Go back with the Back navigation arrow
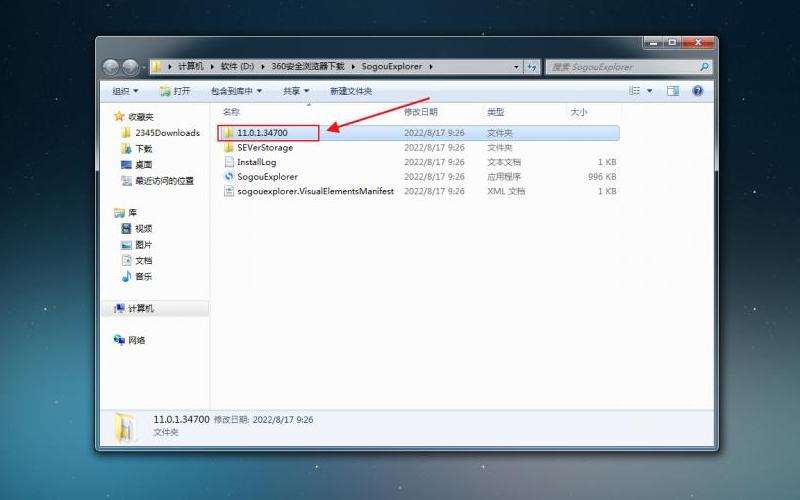 tap(111, 67)
